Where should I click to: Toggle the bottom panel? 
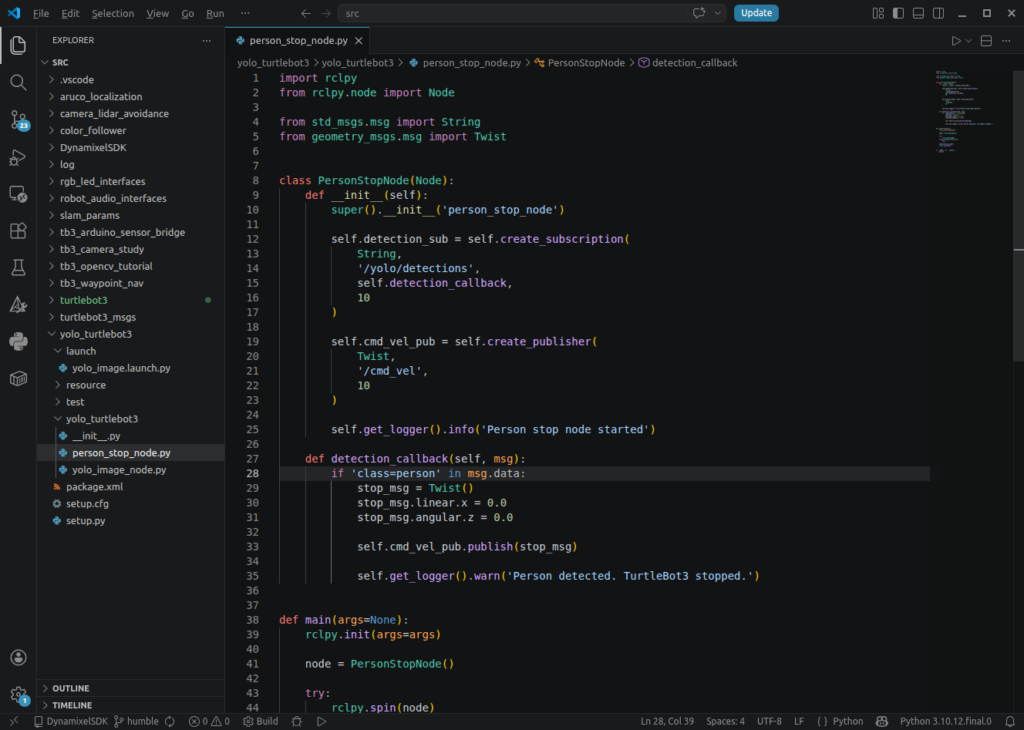pos(918,13)
